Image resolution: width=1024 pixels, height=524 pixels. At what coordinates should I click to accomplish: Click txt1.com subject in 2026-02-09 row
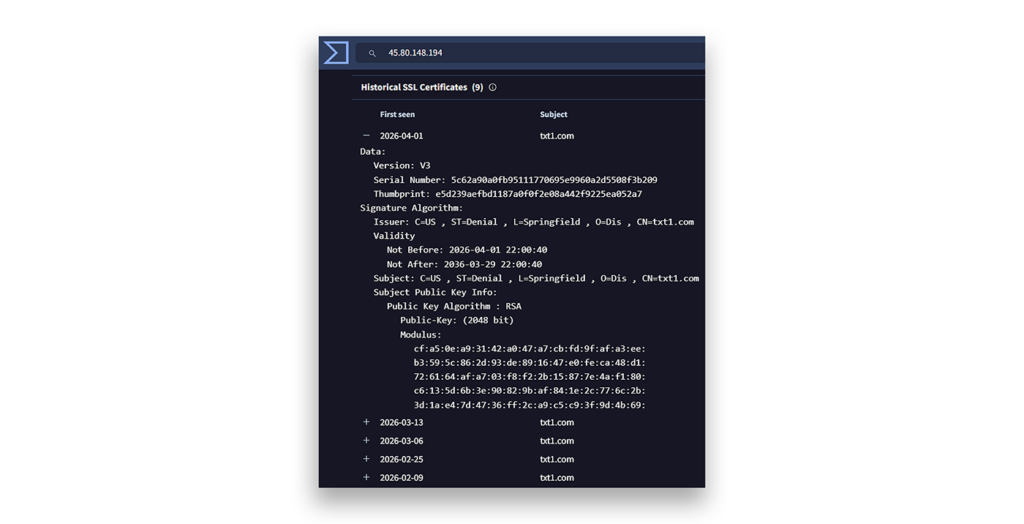(557, 478)
